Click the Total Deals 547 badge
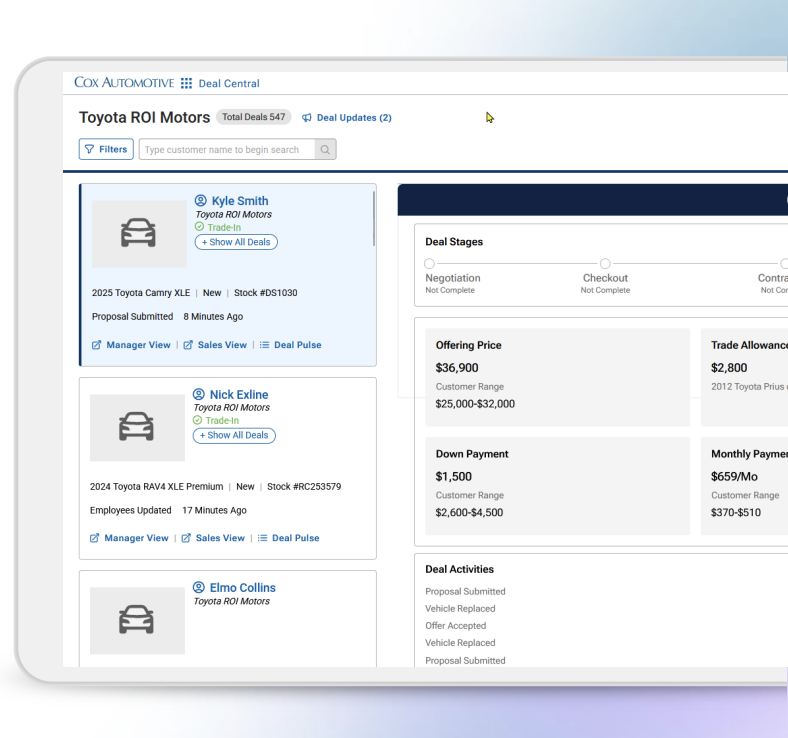Screen dimensions: 788x738 [x=254, y=117]
